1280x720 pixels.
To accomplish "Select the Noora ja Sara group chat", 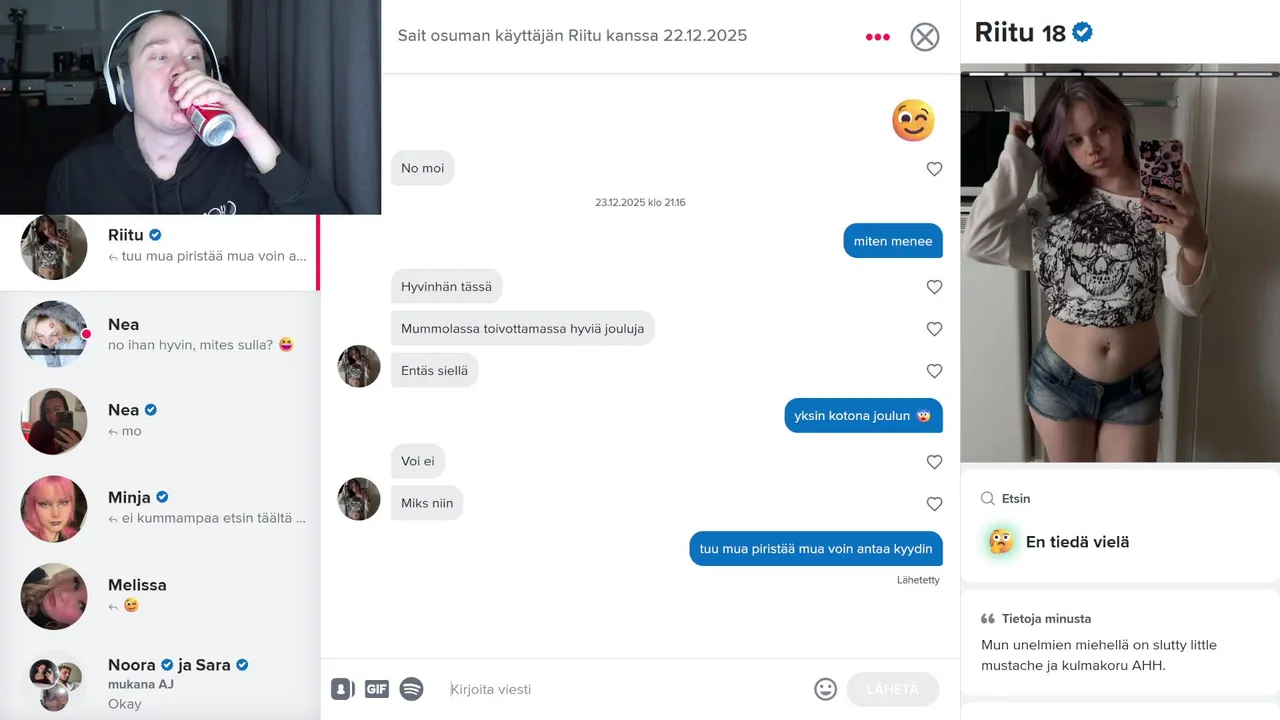I will 160,681.
